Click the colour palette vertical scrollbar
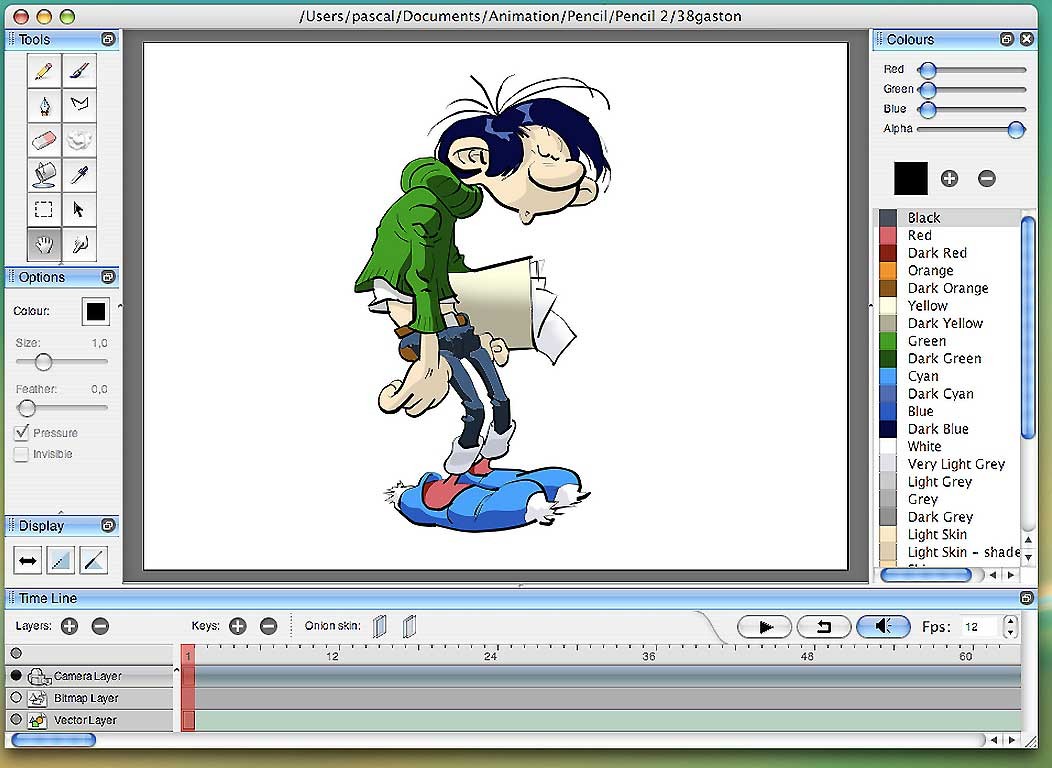 tap(1027, 327)
